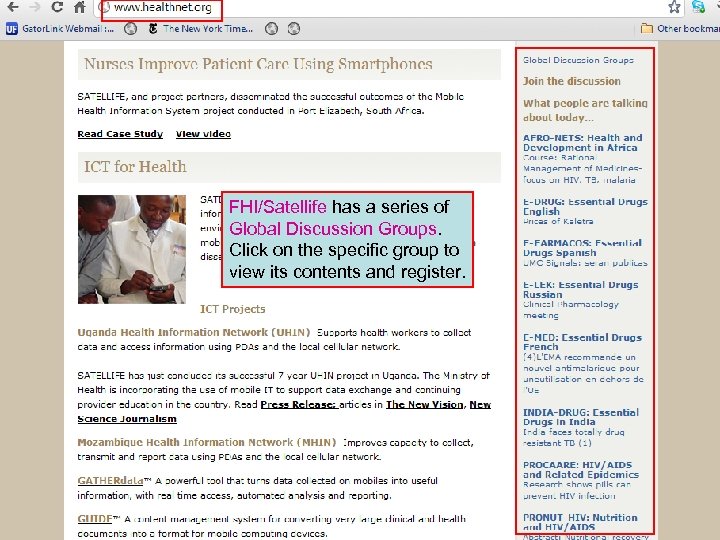
Task: Click the 'Nurses Improve Patient Care Using Smartphones' heading
Action: 258,64
